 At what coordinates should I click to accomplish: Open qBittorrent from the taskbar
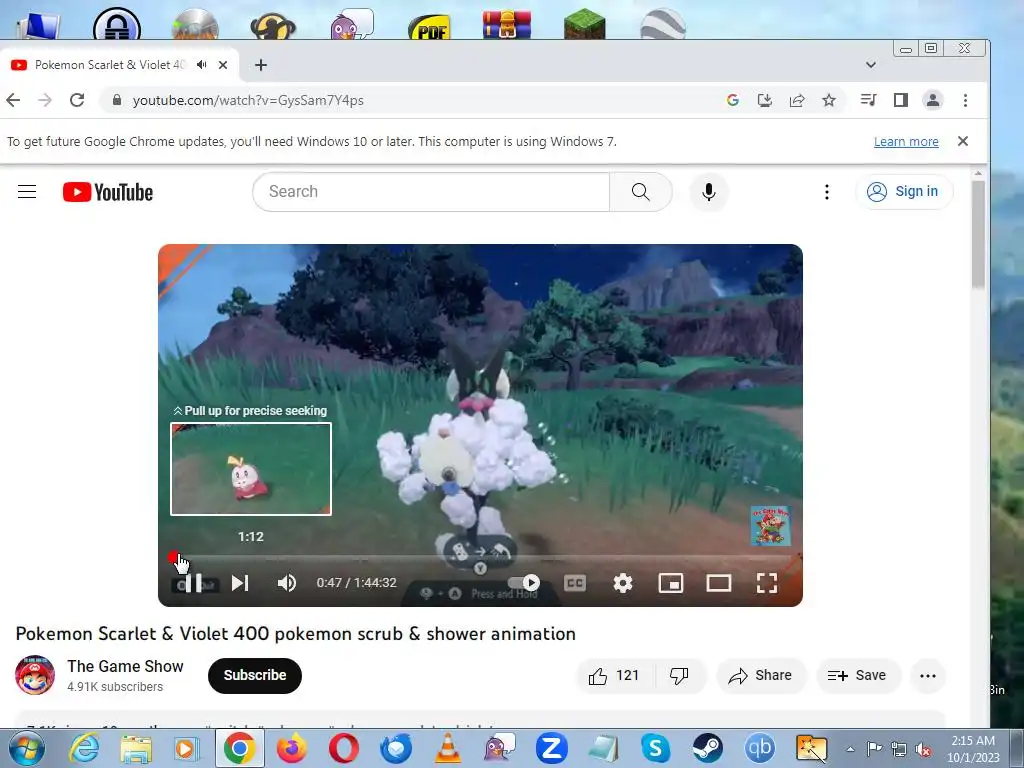click(x=760, y=748)
